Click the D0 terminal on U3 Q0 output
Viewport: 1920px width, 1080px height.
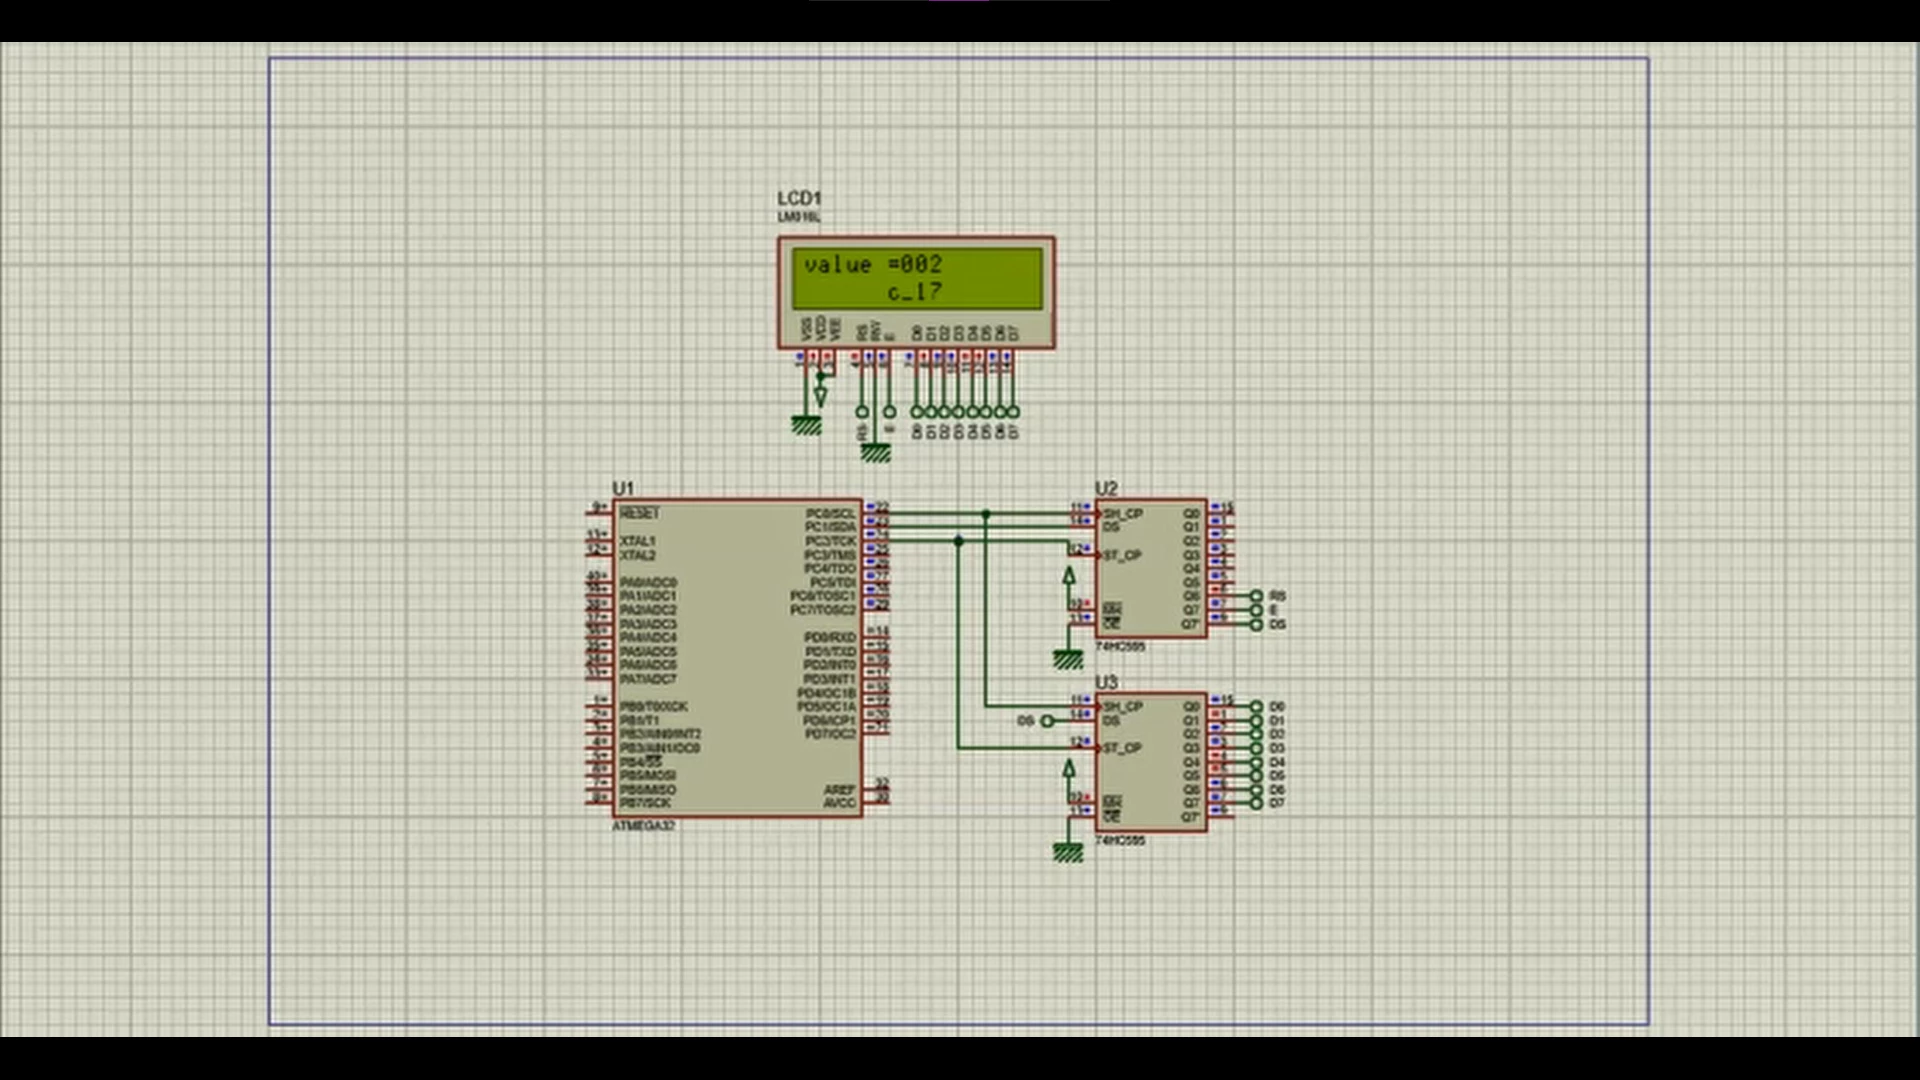(1256, 707)
